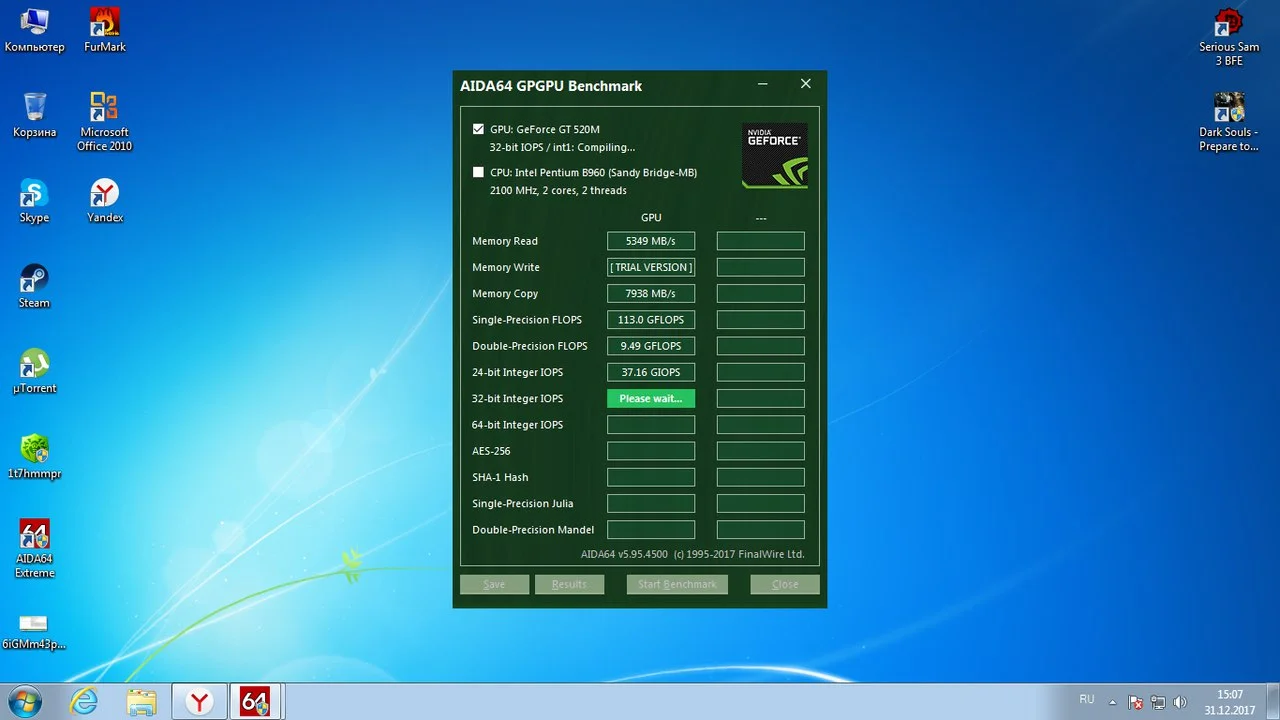The height and width of the screenshot is (720, 1280).
Task: Click the Yandex browser taskbar button
Action: tap(200, 702)
